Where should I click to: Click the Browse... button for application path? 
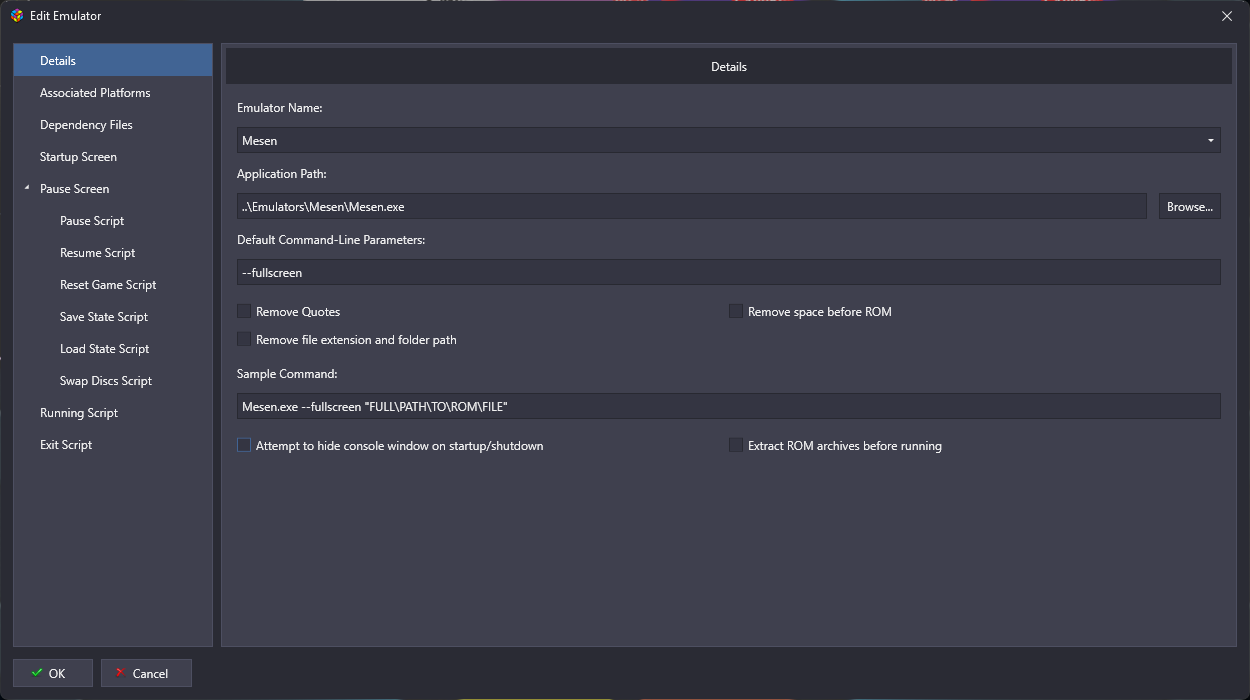[x=1190, y=207]
